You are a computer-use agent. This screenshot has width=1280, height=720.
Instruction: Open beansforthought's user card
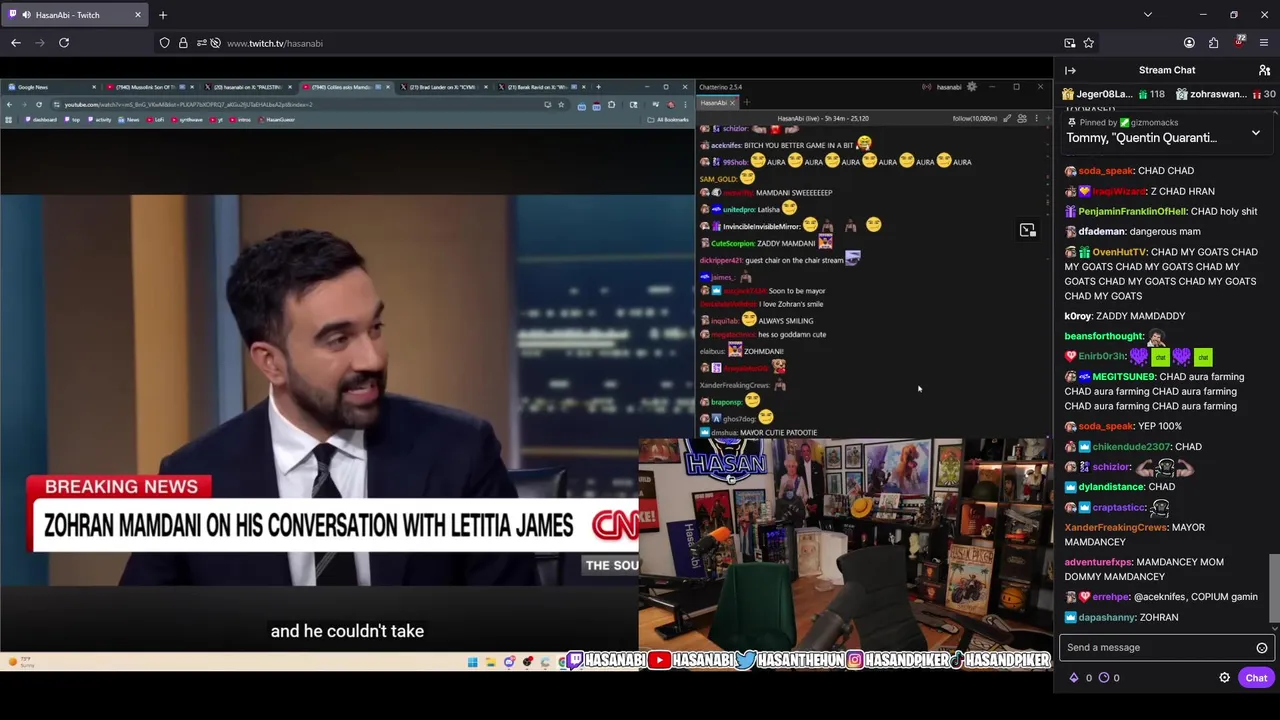pyautogui.click(x=1104, y=336)
